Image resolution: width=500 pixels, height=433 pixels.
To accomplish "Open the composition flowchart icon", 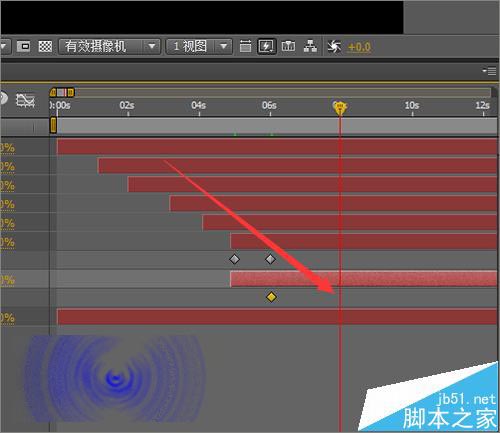I will coord(310,46).
